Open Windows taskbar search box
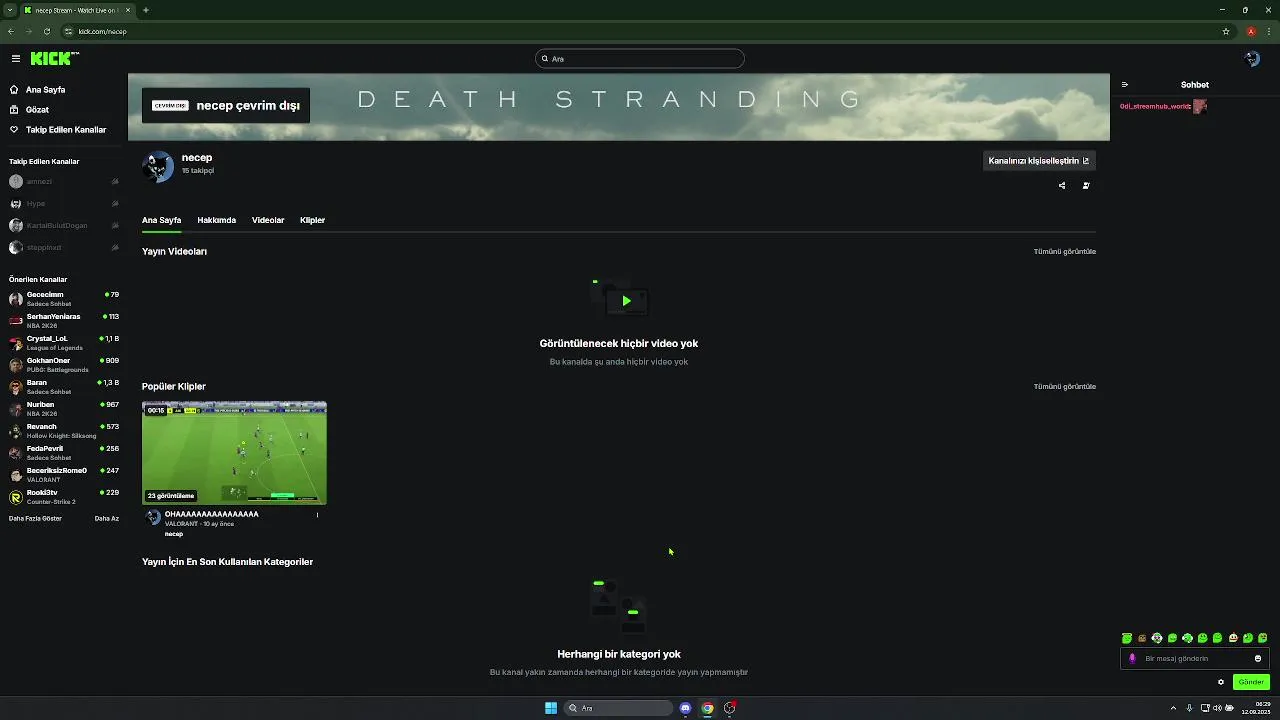Image resolution: width=1280 pixels, height=720 pixels. coord(618,708)
